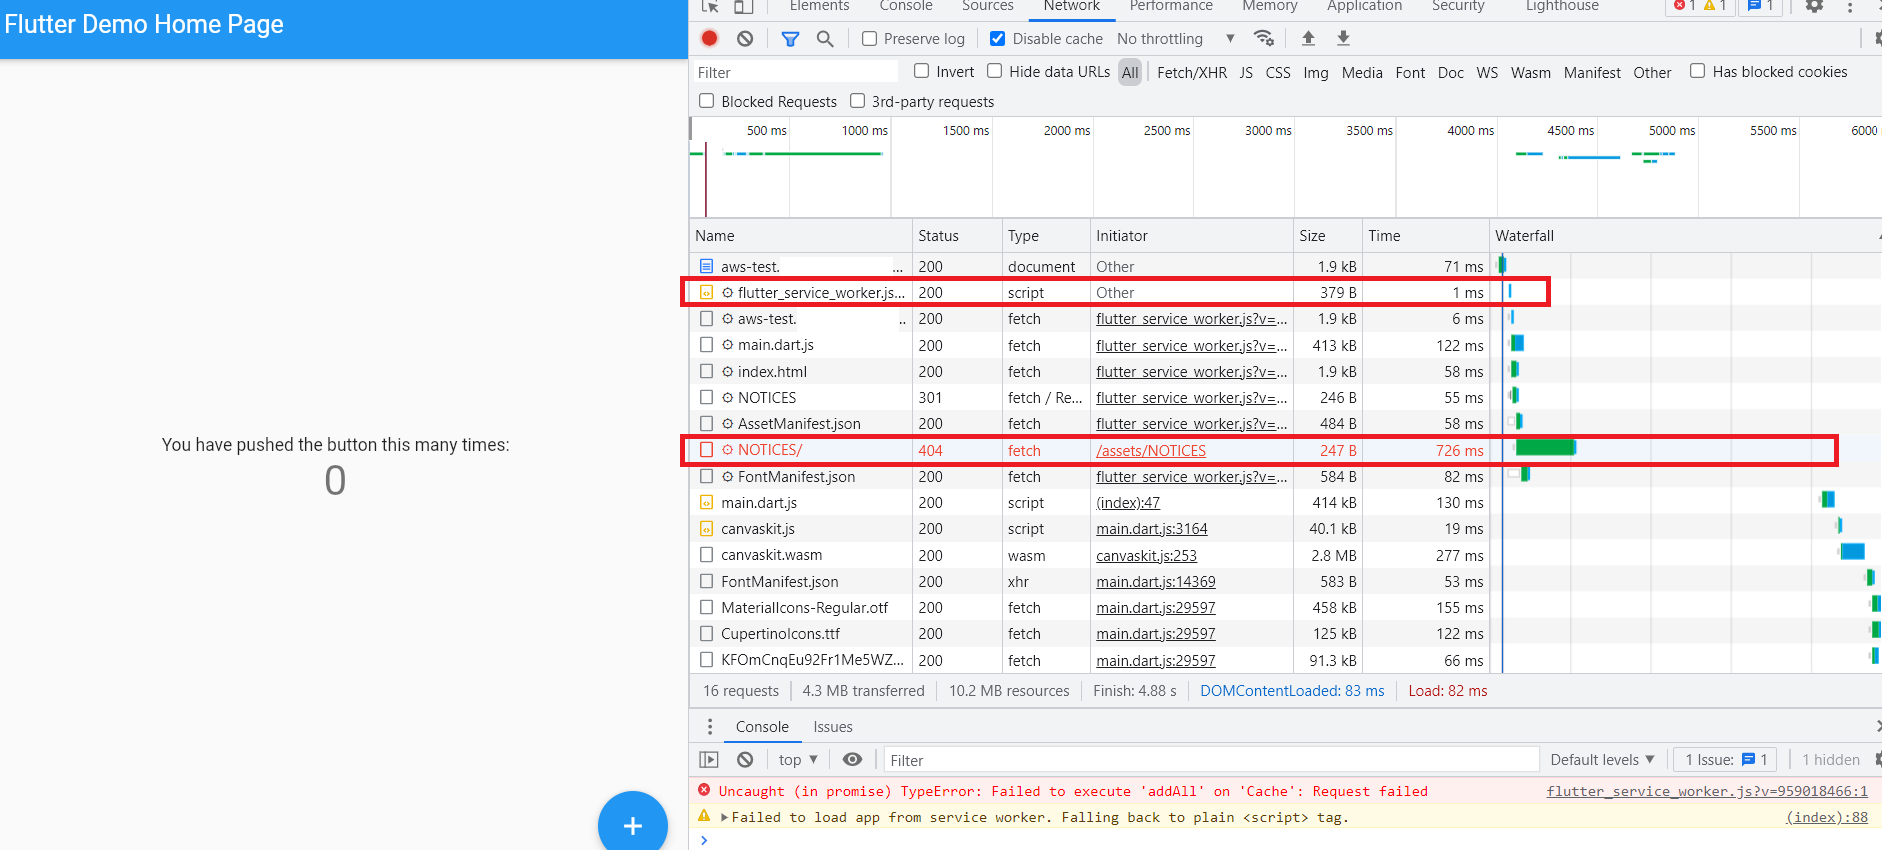Check Hide data URLs checkbox
This screenshot has width=1882, height=850.
tap(994, 71)
